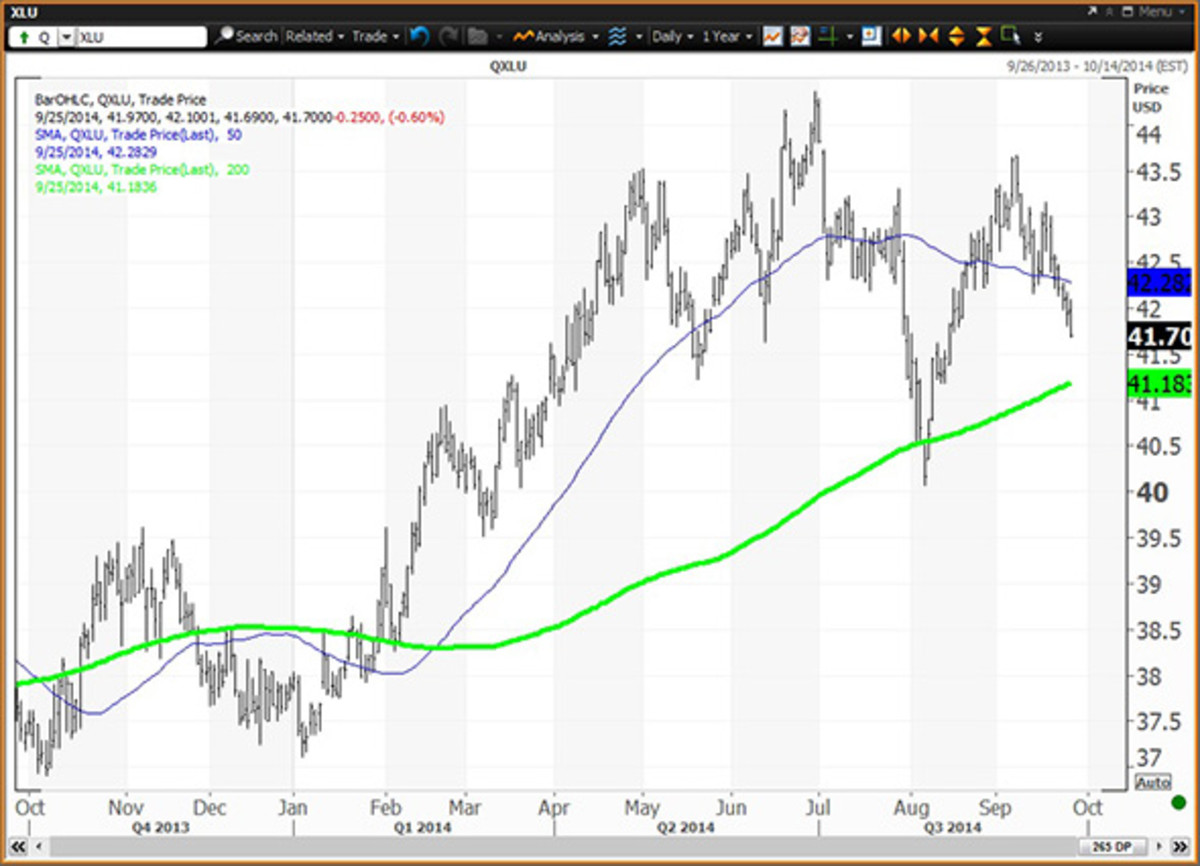
Task: Open the Trade menu
Action: [x=375, y=36]
